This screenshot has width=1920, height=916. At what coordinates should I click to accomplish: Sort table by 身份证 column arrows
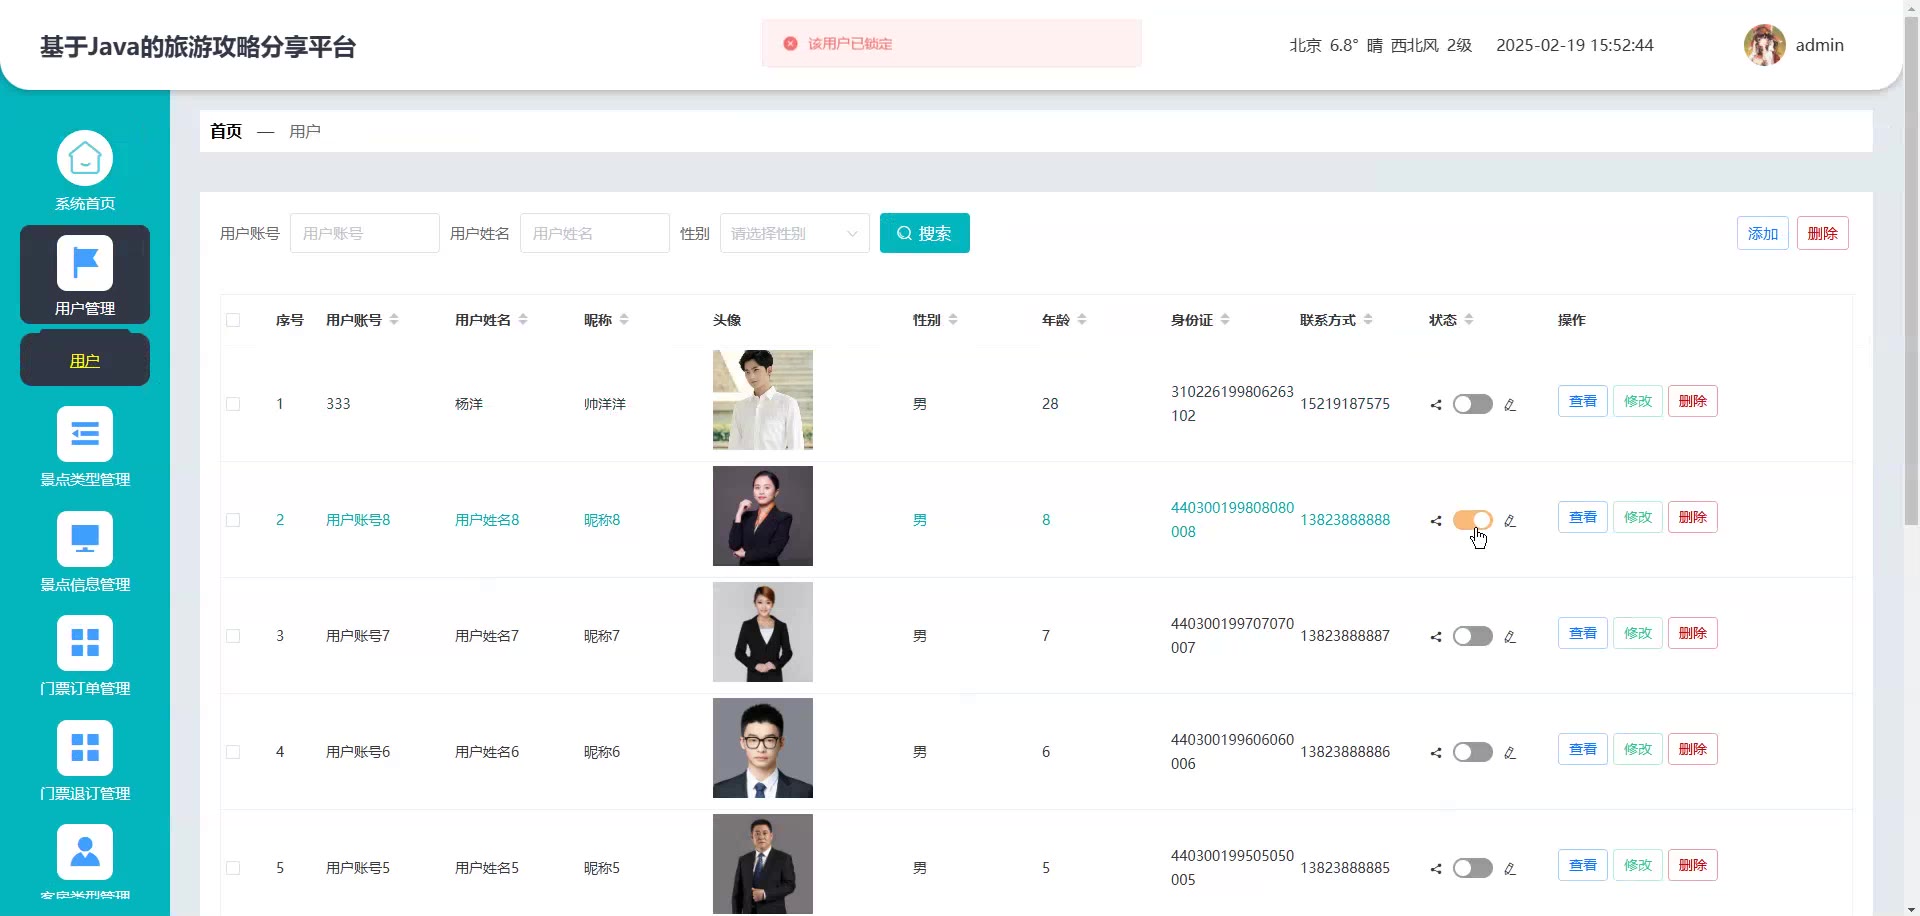click(1225, 320)
